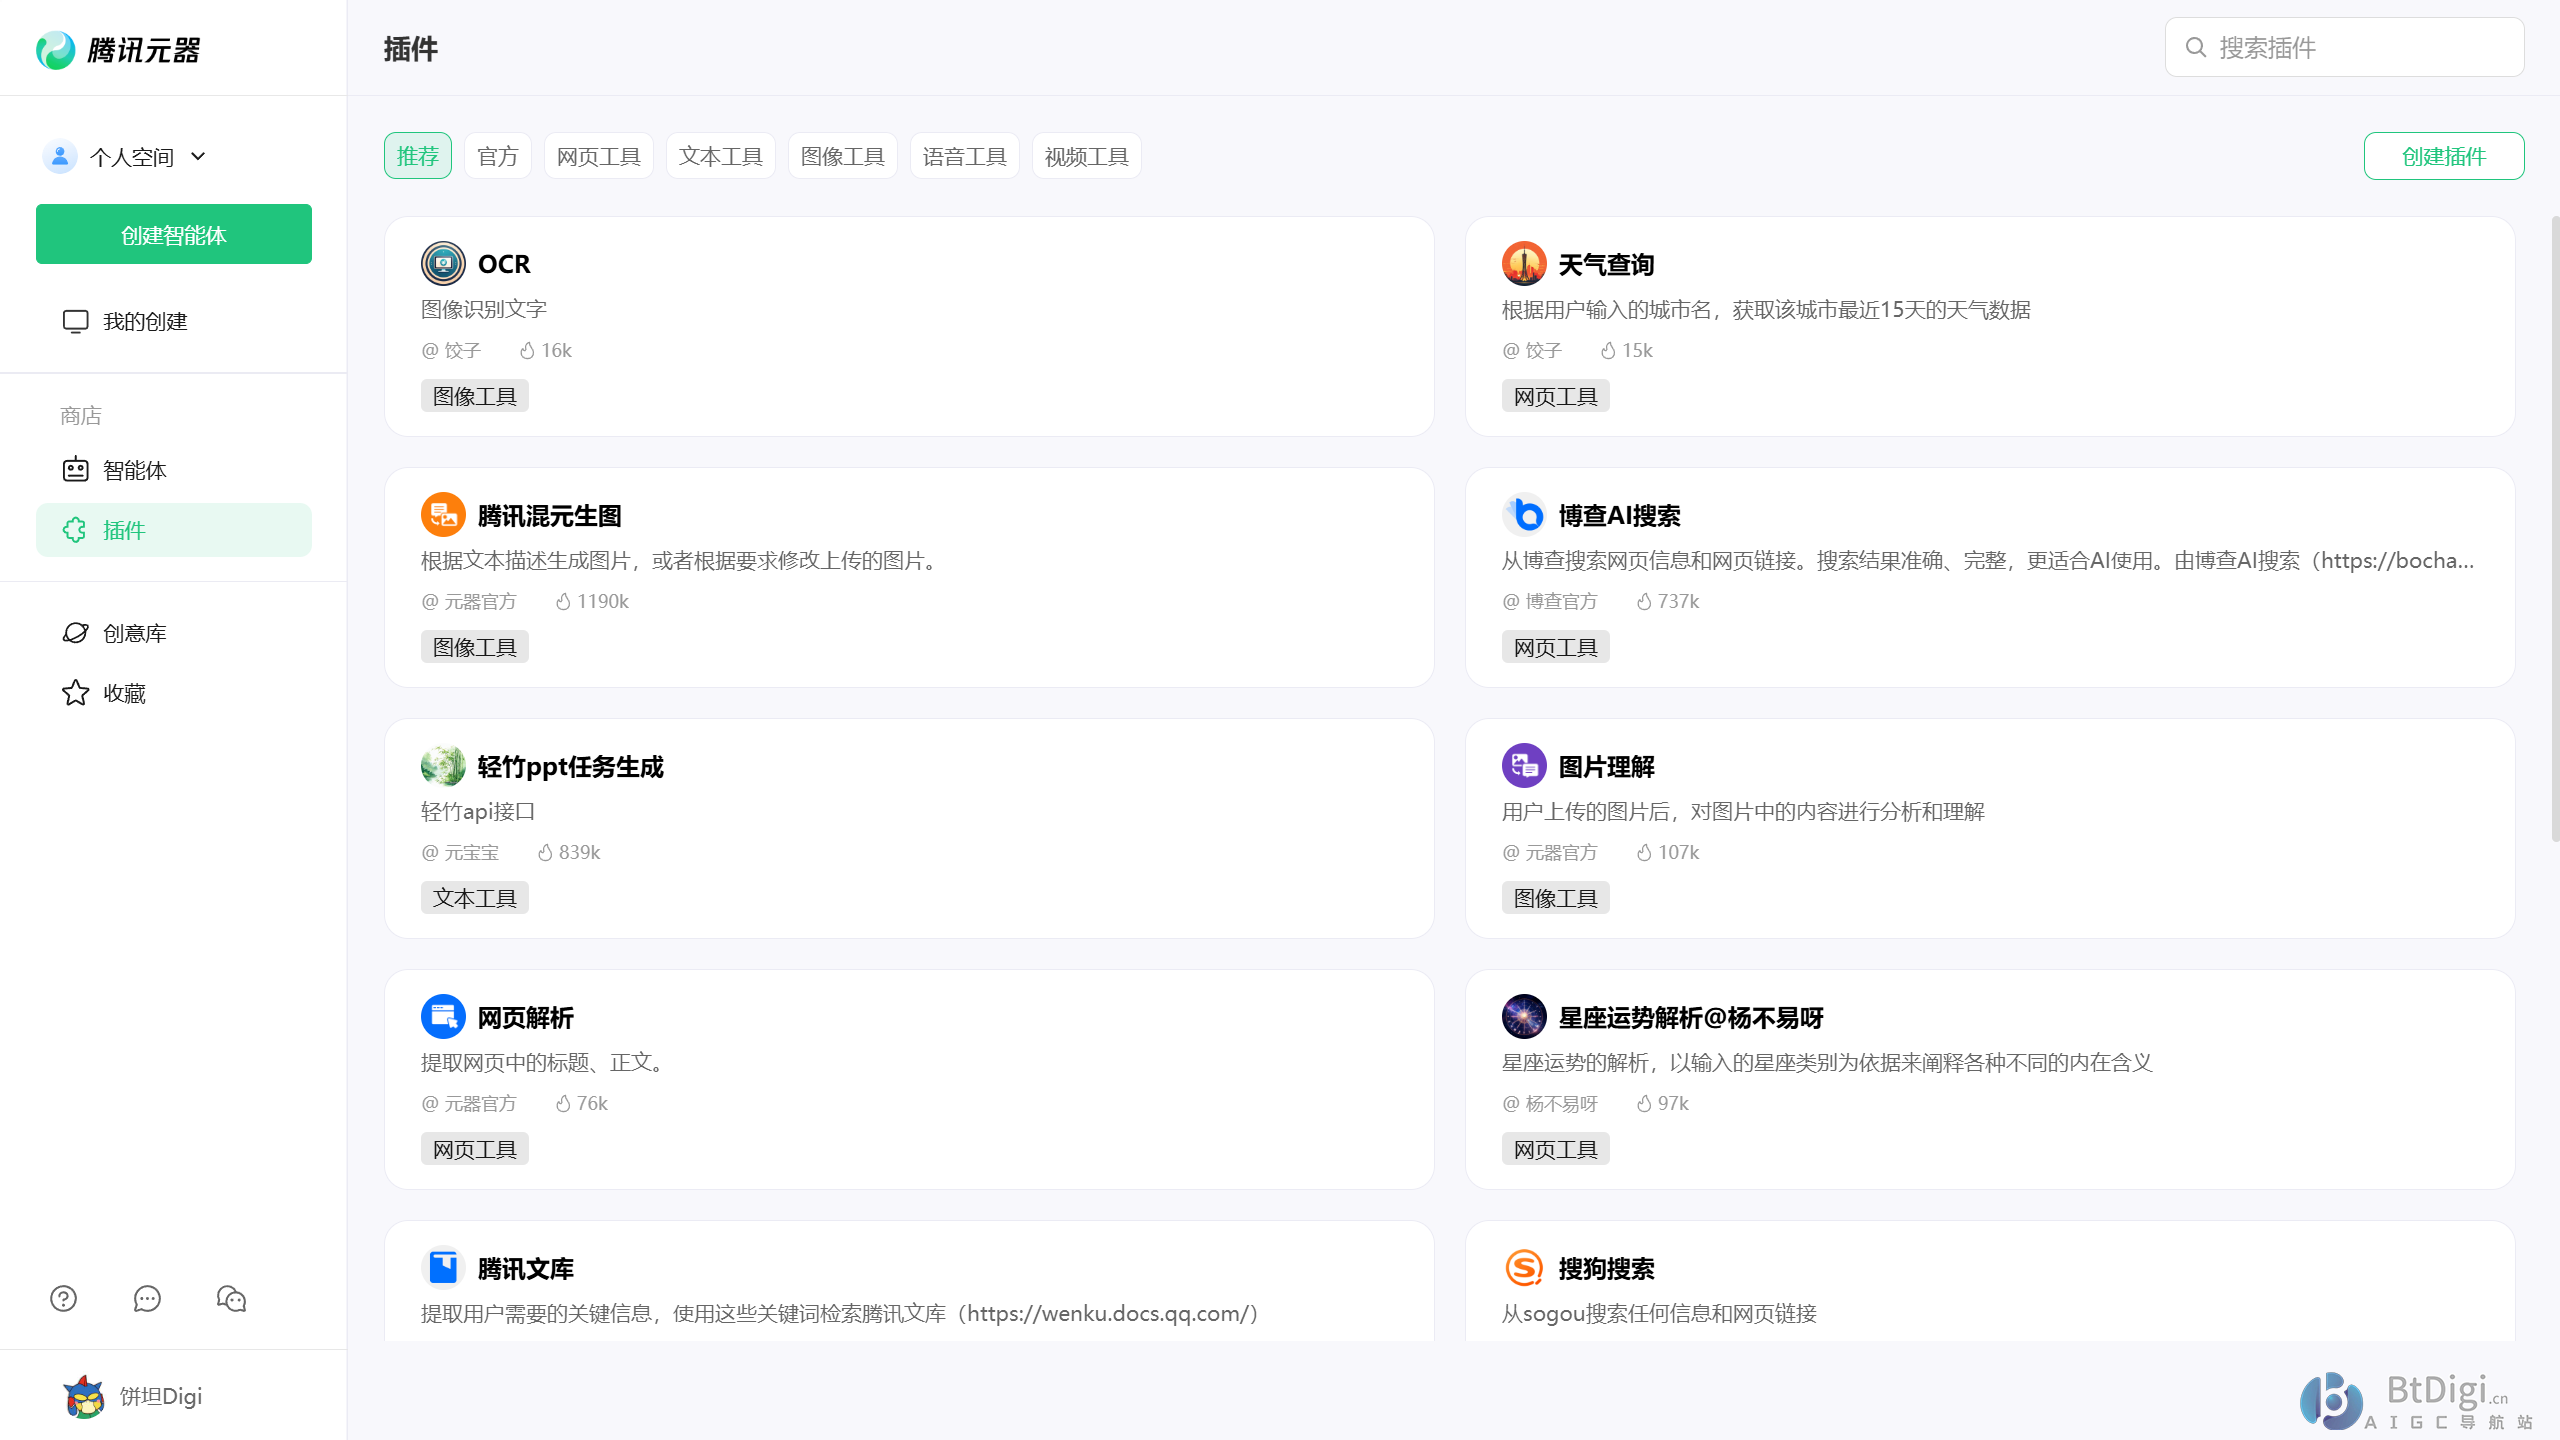Click author "@ 元宝宝"
2560x1440 pixels.
[x=460, y=852]
